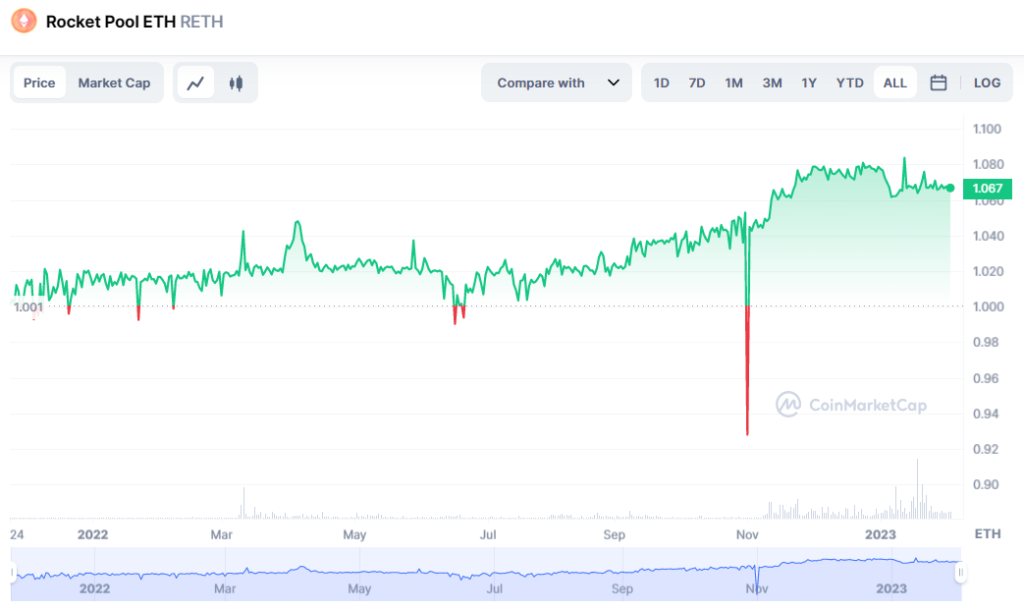This screenshot has height=610, width=1024.
Task: Set chart range to 1M
Action: click(733, 83)
